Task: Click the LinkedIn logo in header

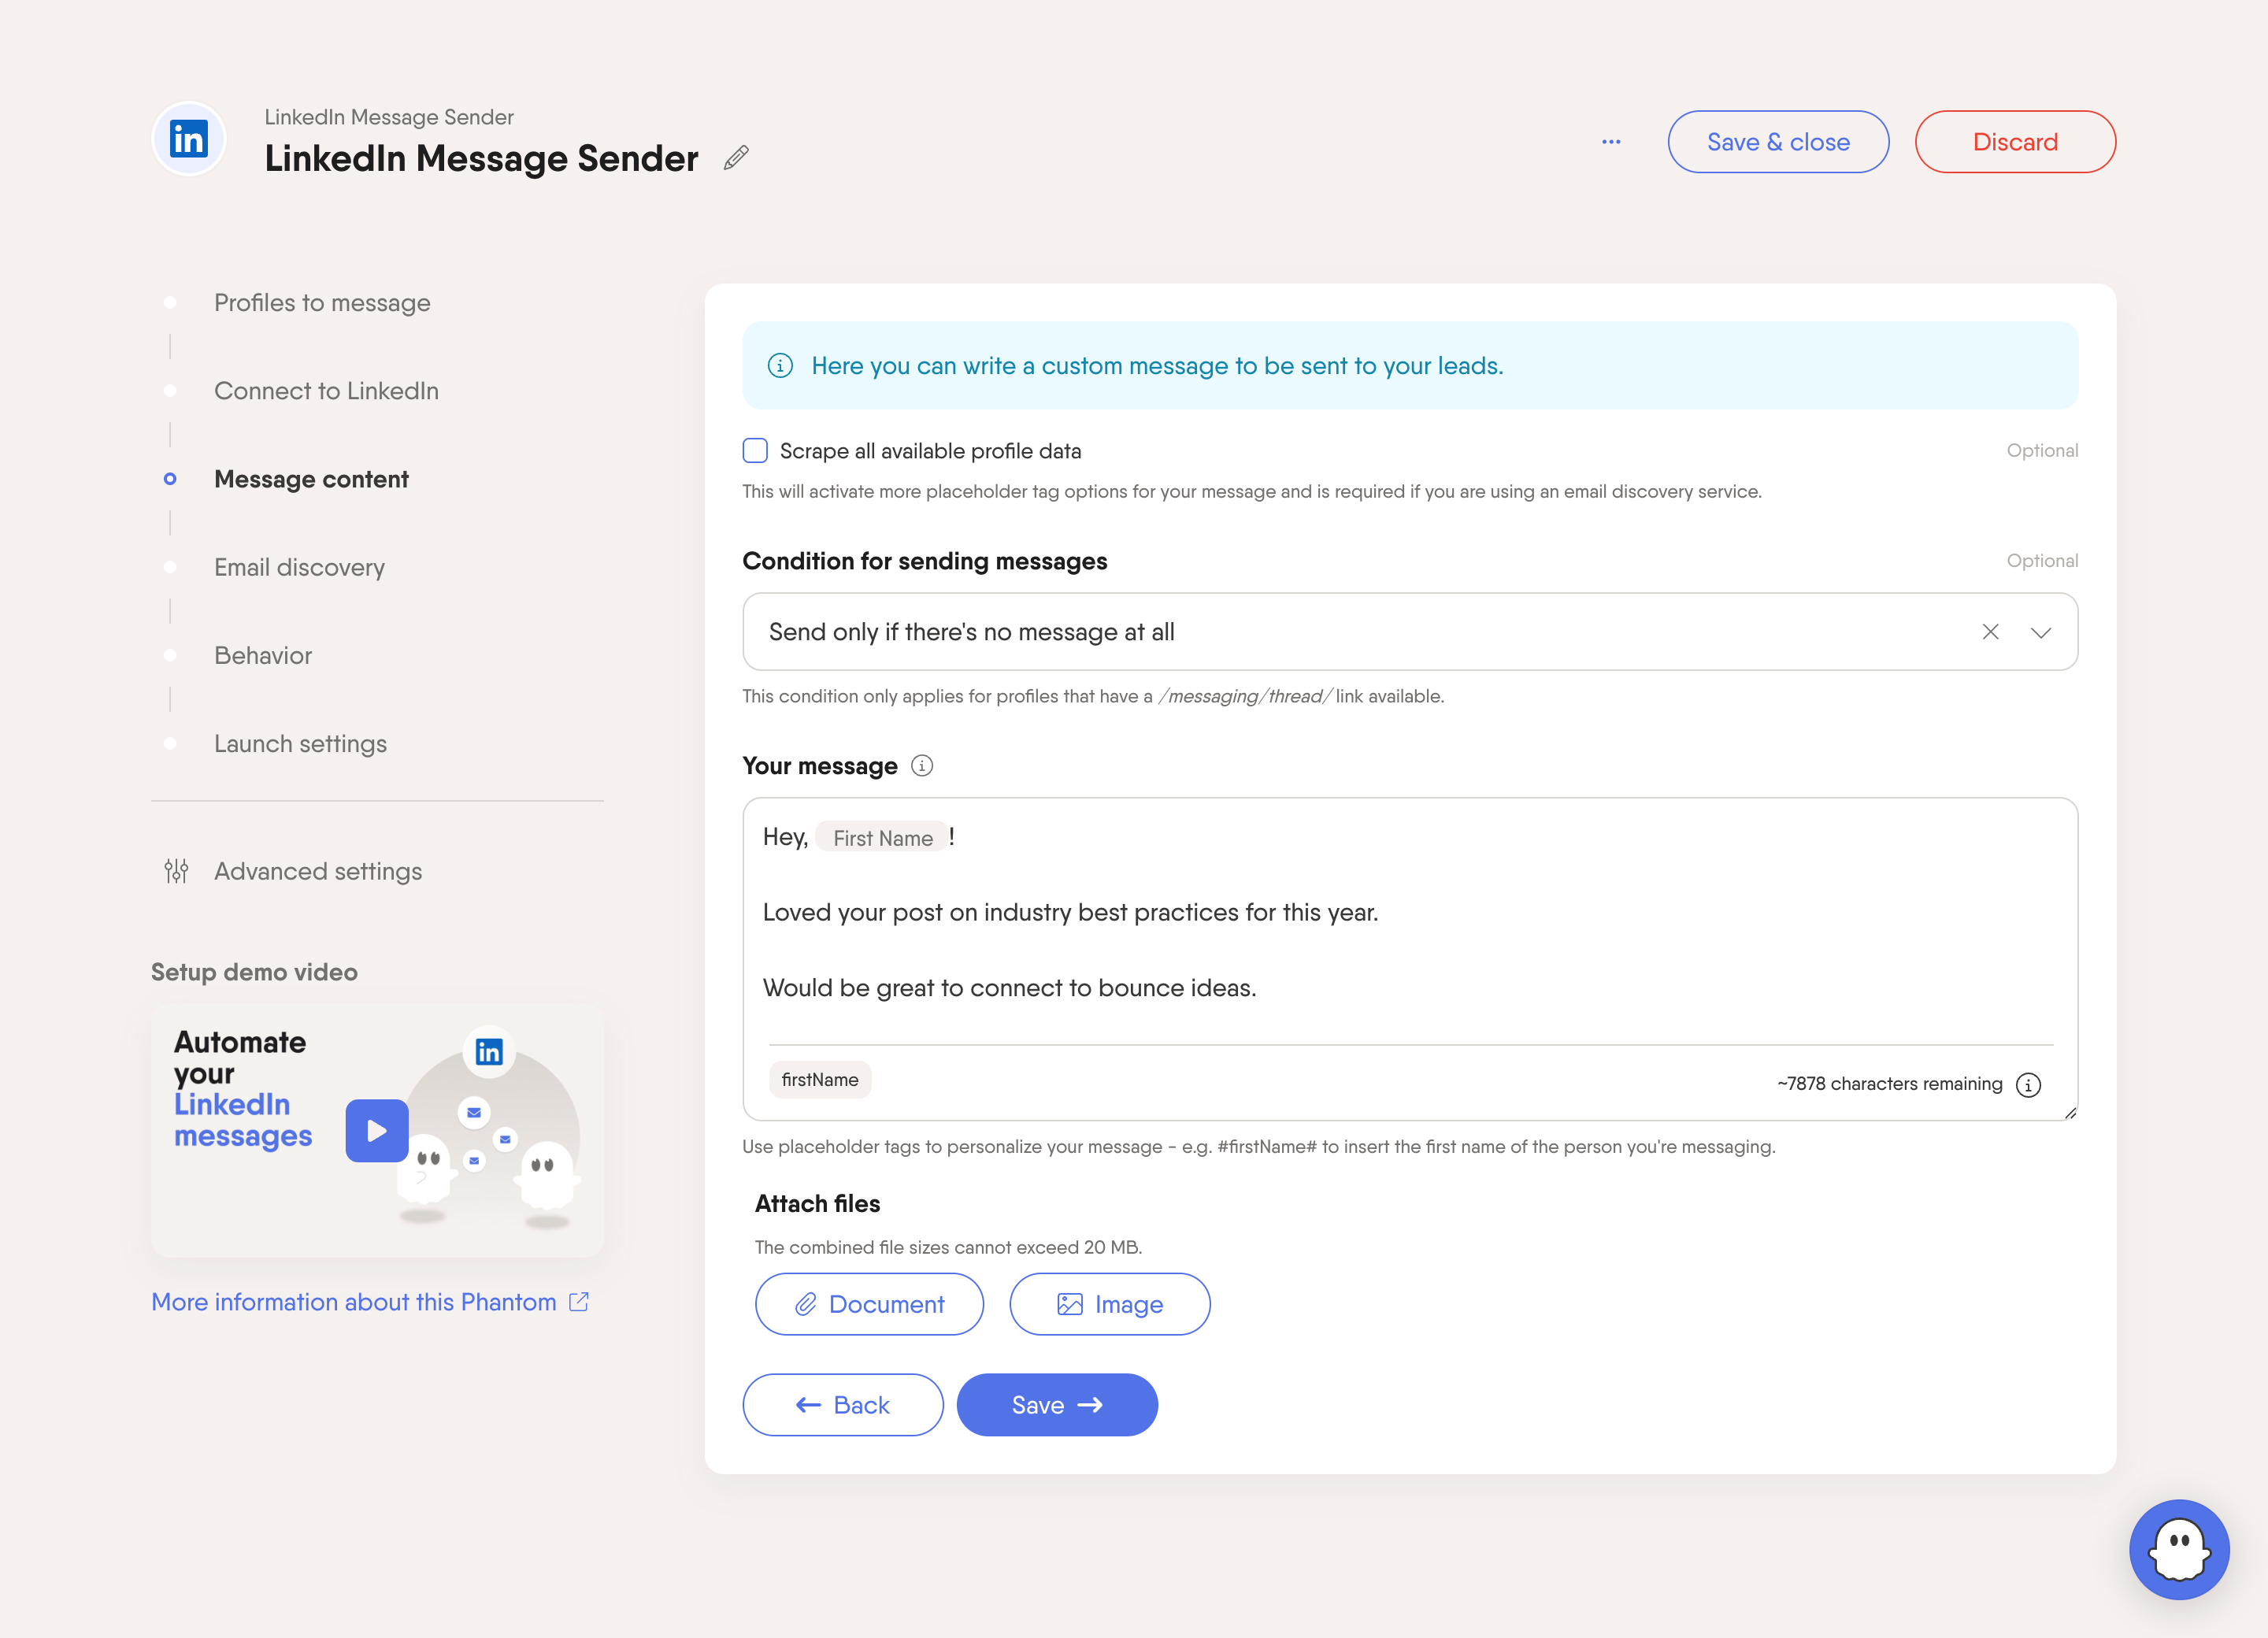Action: coord(189,140)
